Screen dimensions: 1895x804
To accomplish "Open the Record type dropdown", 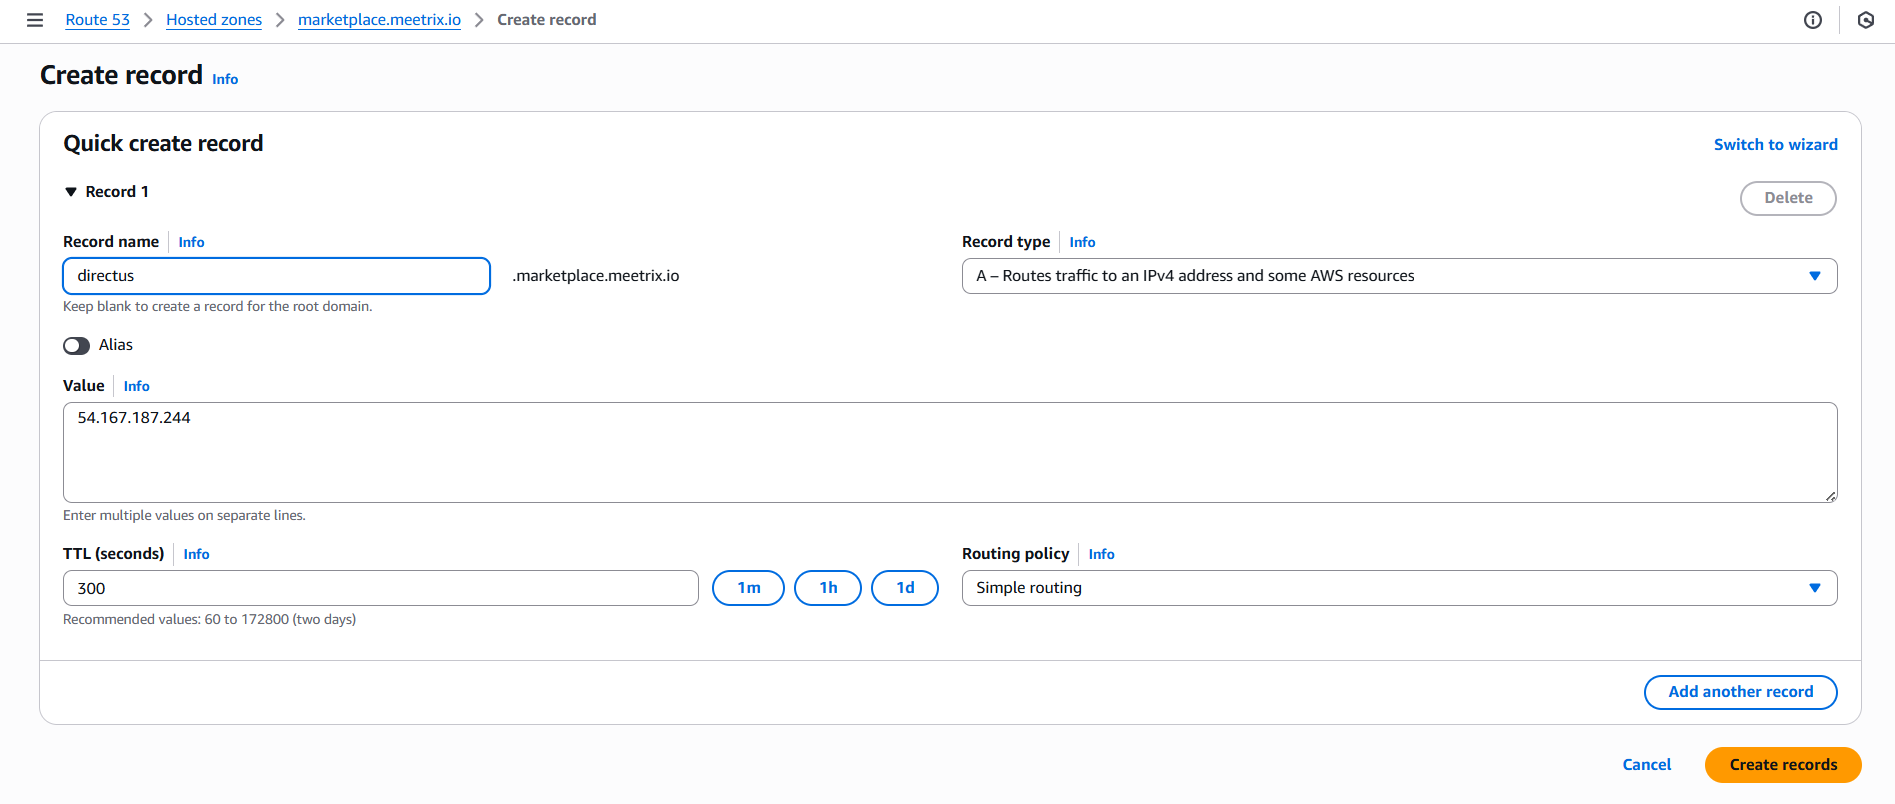I will pos(1399,276).
